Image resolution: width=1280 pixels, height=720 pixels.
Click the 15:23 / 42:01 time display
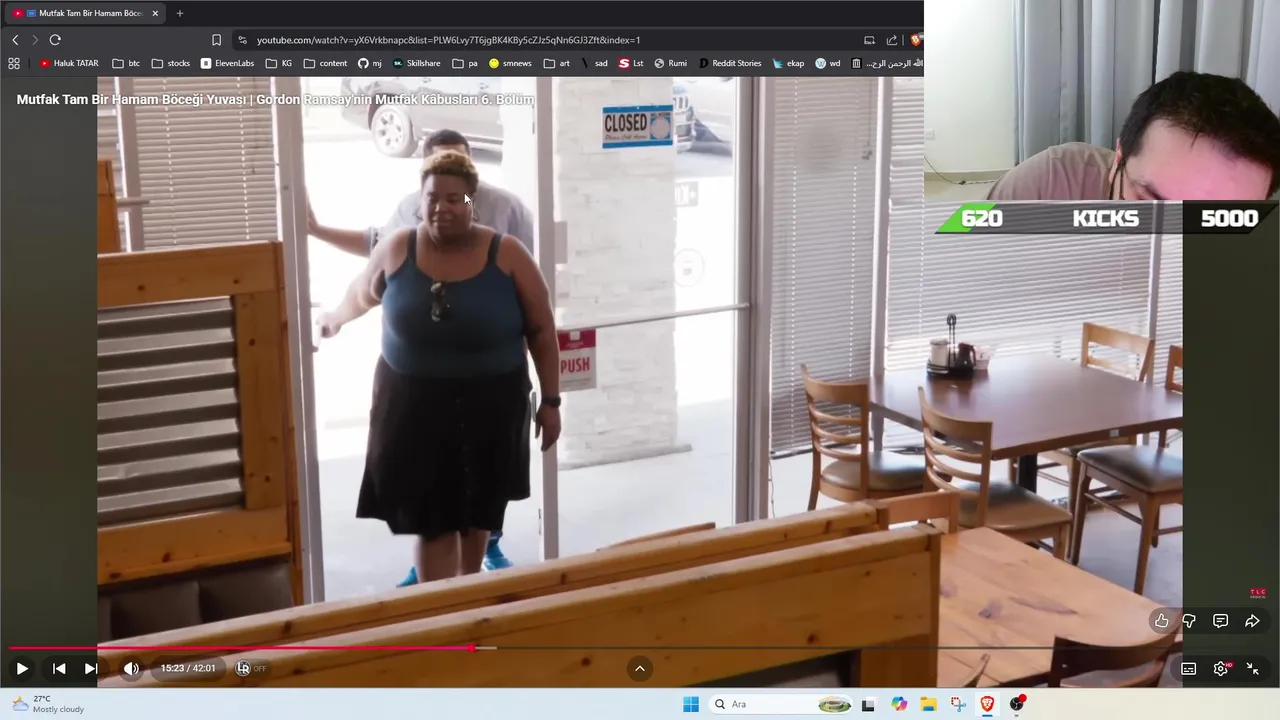click(x=188, y=668)
